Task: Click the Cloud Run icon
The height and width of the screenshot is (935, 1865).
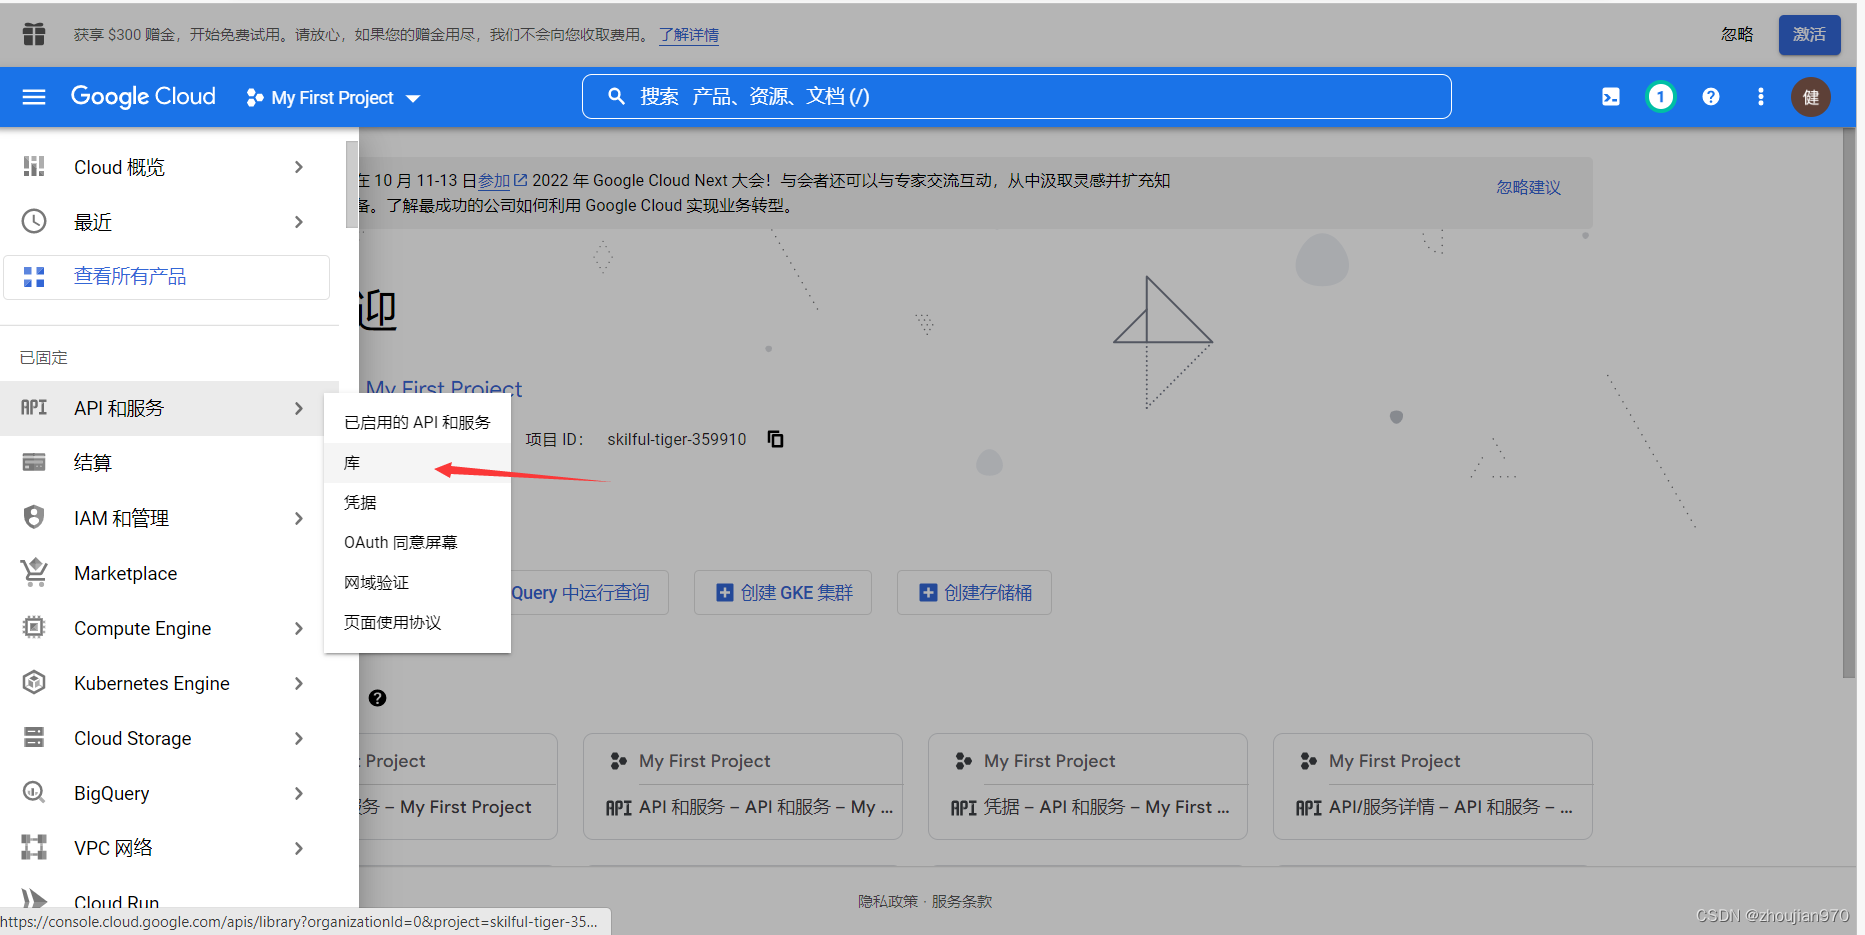Action: (x=34, y=900)
